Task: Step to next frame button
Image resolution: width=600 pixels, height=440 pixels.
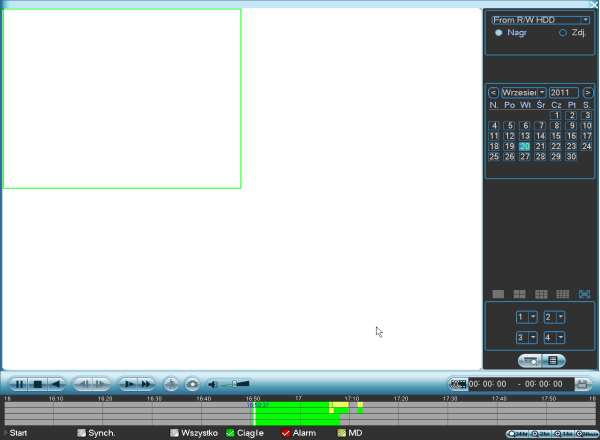Action: click(100, 384)
